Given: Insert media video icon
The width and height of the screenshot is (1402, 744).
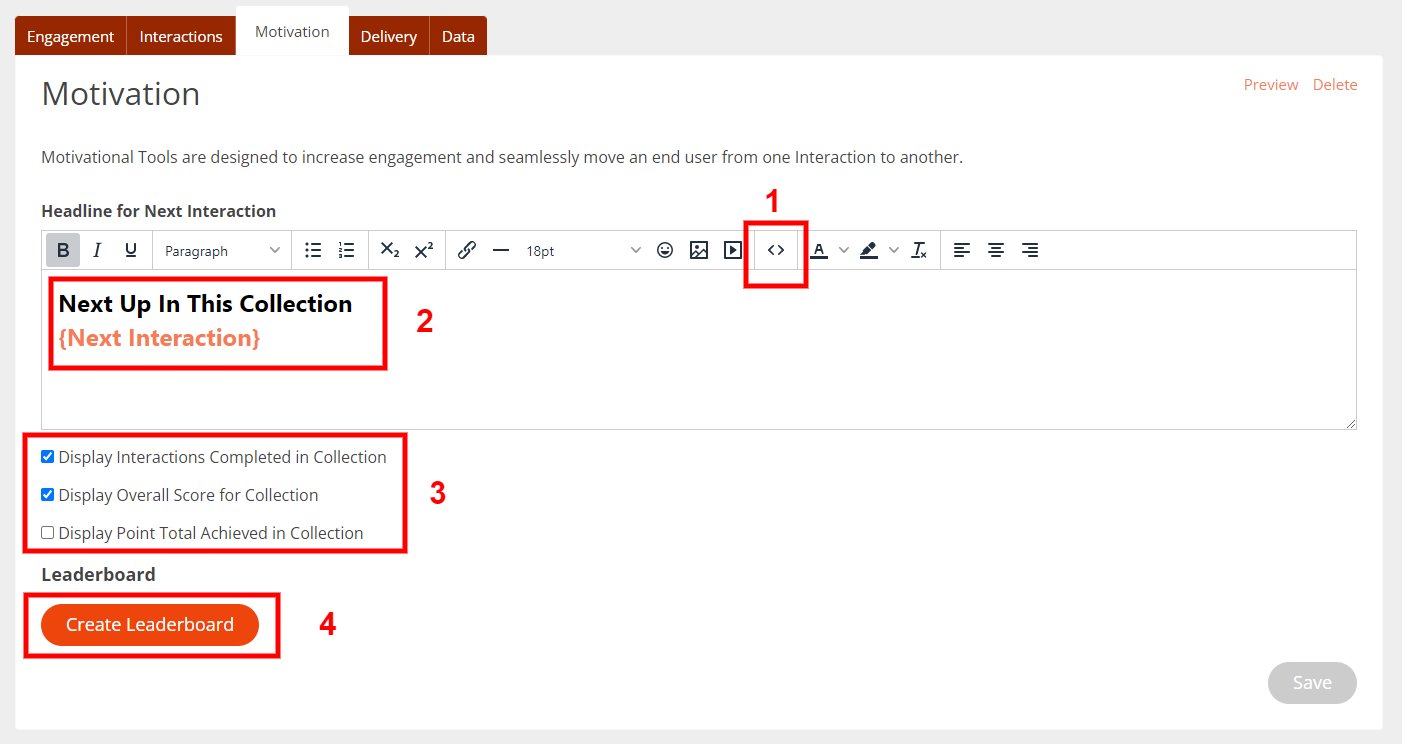Looking at the screenshot, I should click(733, 250).
